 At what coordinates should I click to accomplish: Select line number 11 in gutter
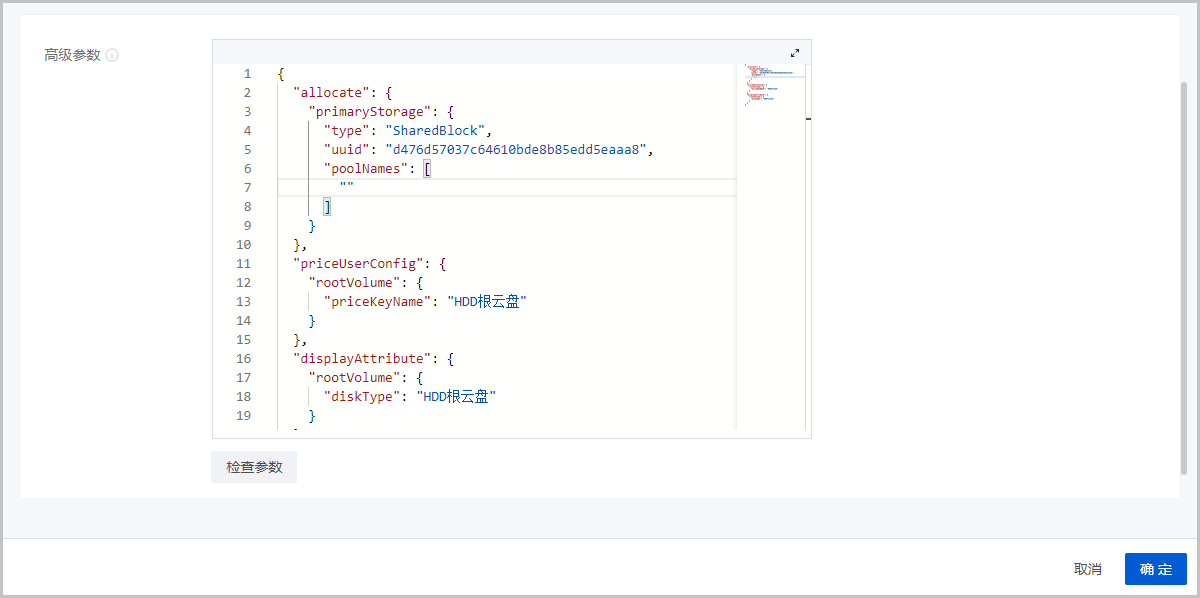click(244, 264)
